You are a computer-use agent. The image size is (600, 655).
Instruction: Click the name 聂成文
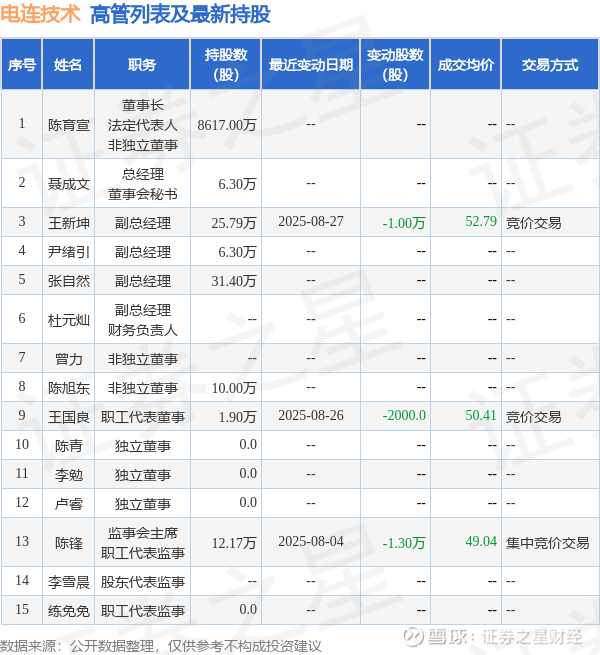coord(69,183)
